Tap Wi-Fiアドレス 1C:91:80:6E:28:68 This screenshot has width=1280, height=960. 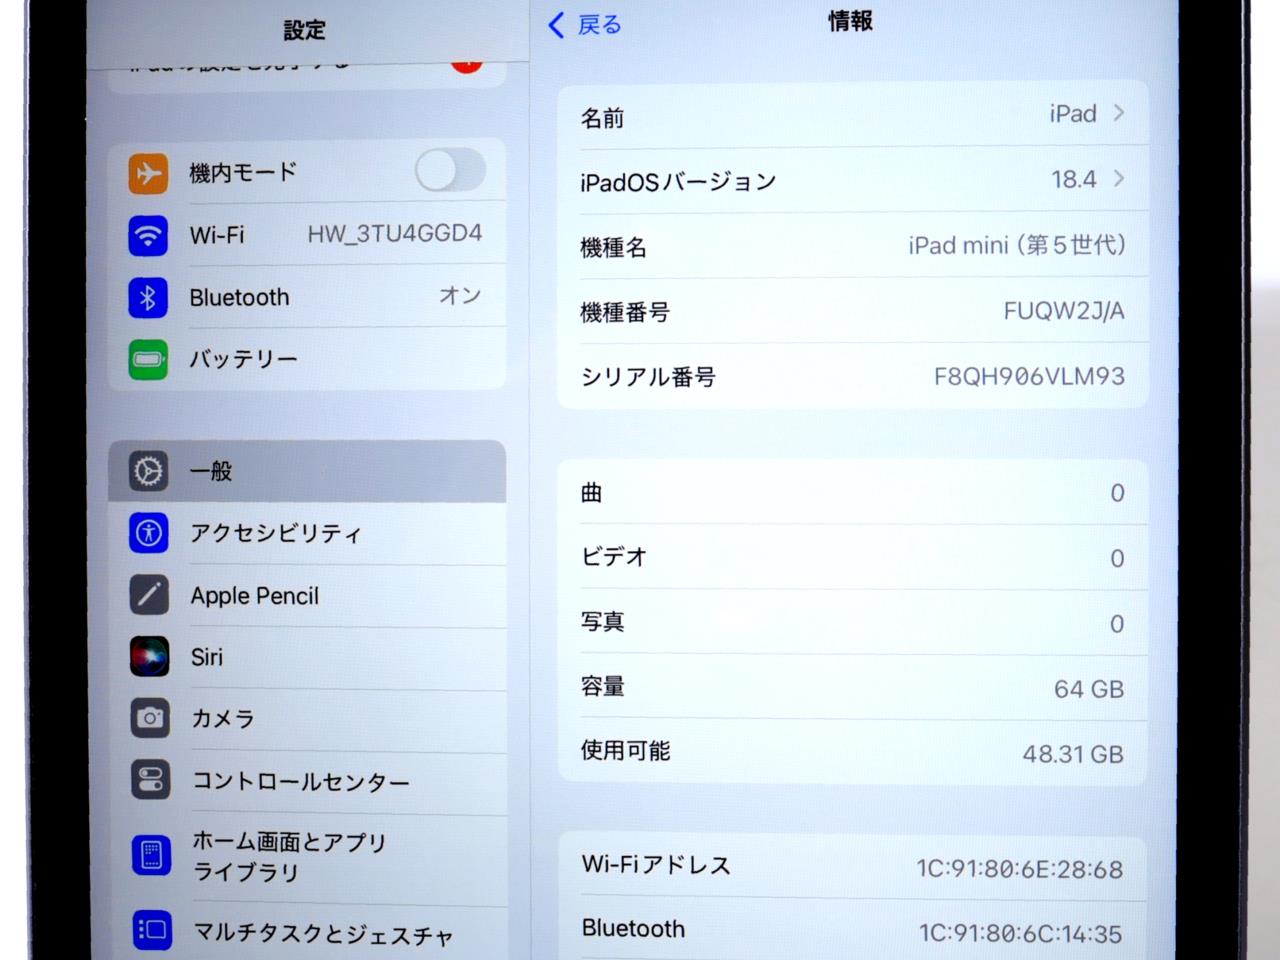pyautogui.click(x=1020, y=869)
